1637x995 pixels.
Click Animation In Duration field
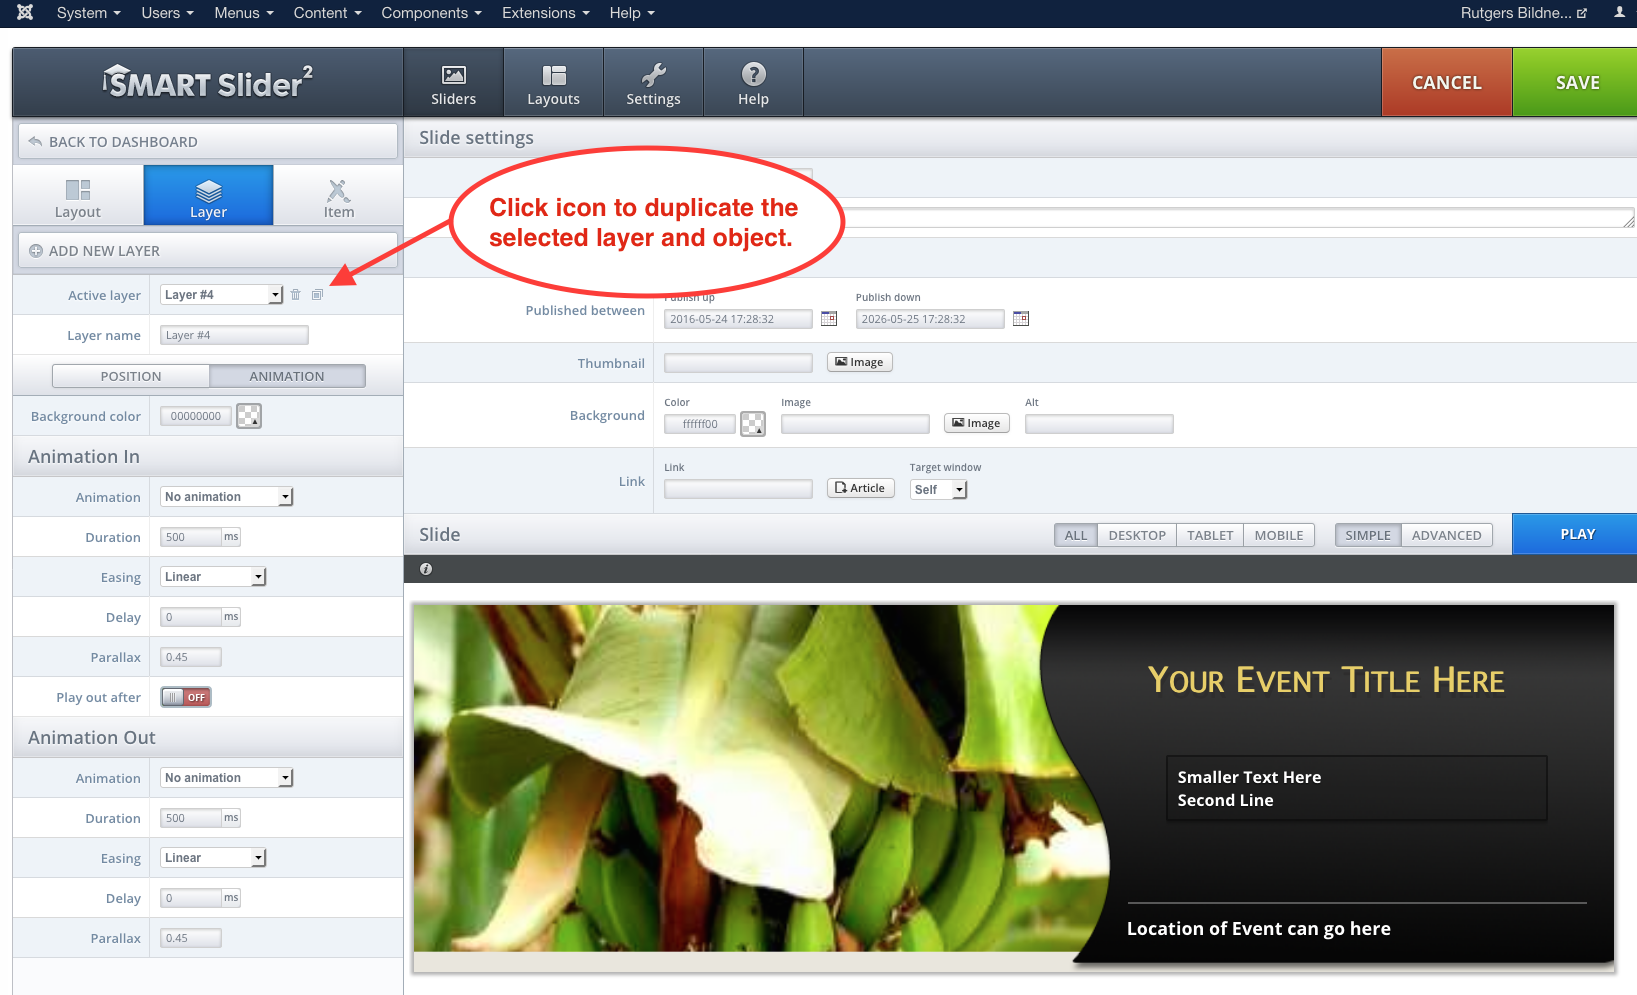click(x=191, y=537)
